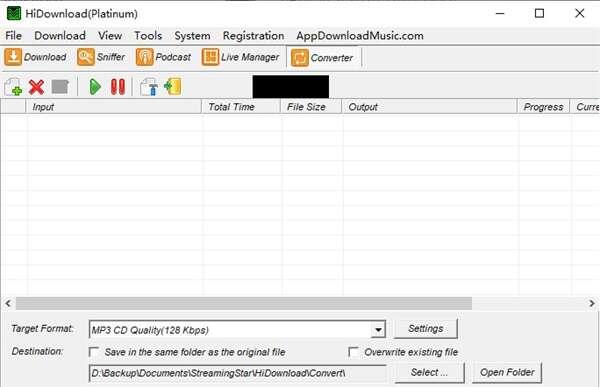Pause conversion with the red pause icon

click(118, 87)
